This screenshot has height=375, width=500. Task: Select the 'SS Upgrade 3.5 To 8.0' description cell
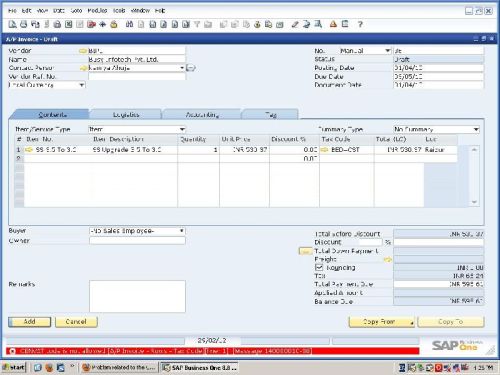coord(134,150)
